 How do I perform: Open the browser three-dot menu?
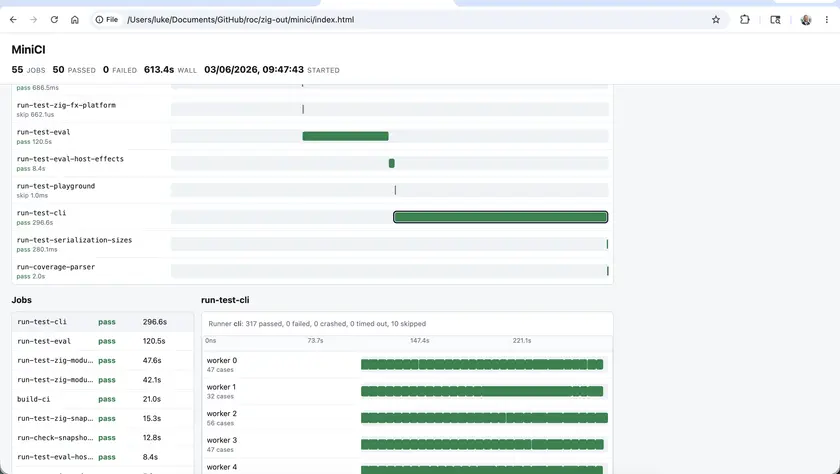(827, 20)
